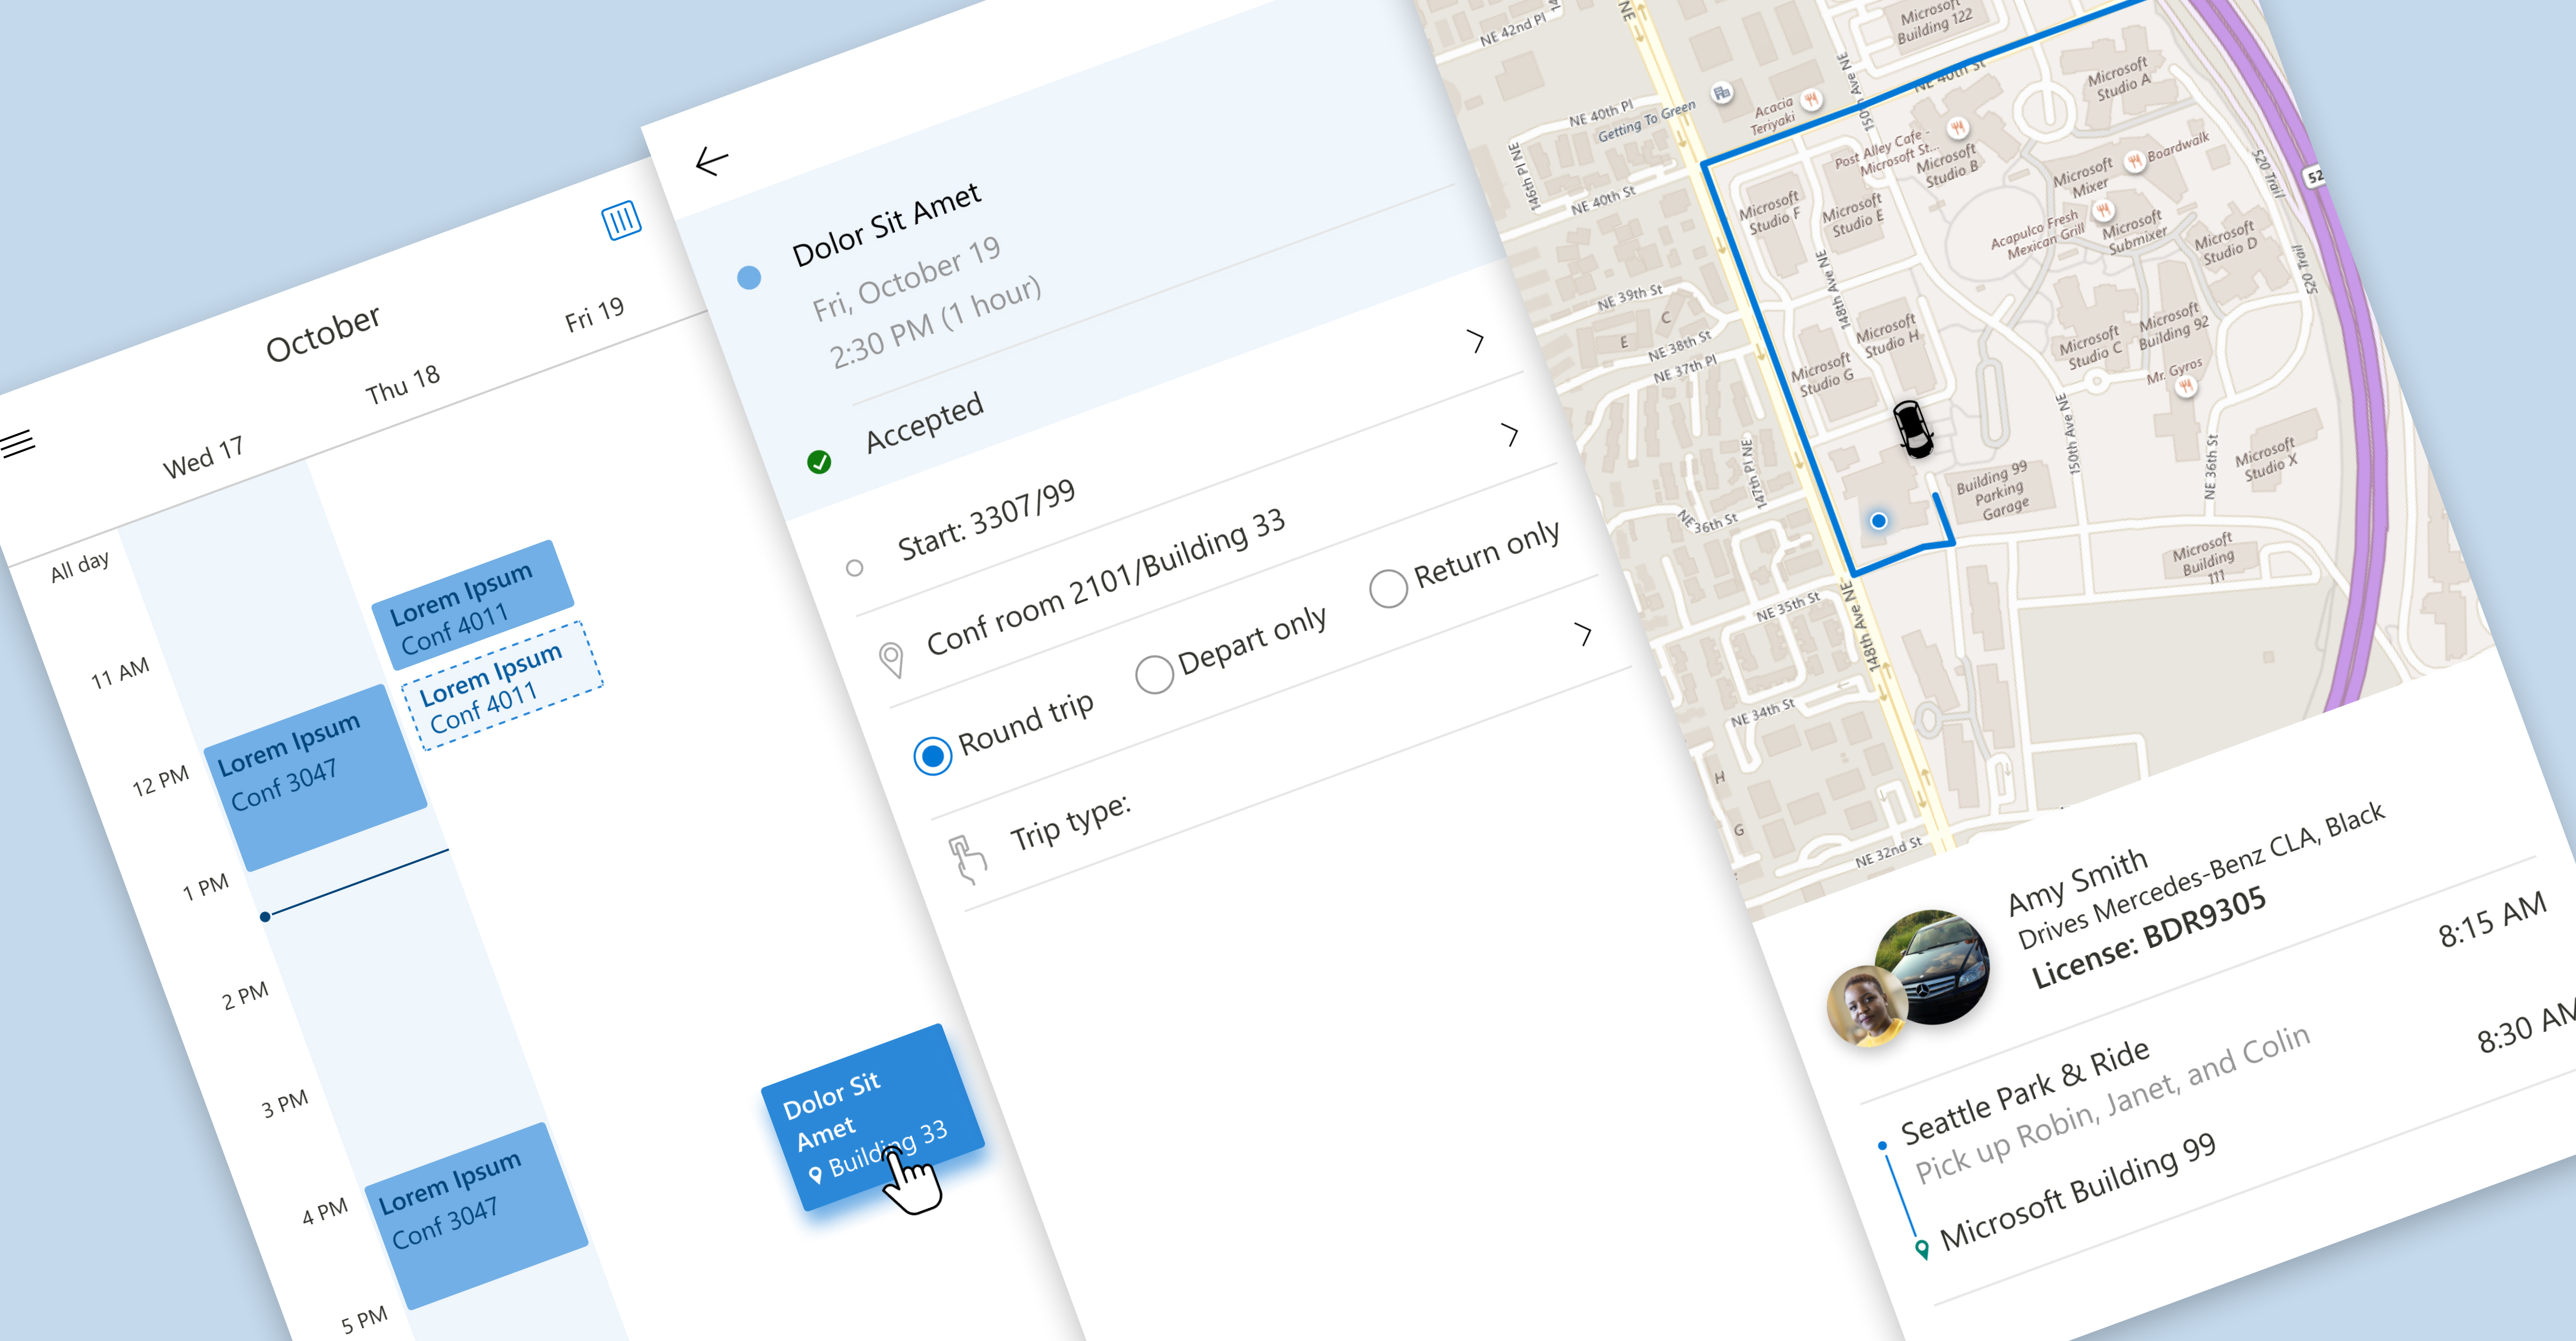Click the Getting To Green marker icon
The image size is (2576, 1341).
[x=1721, y=93]
